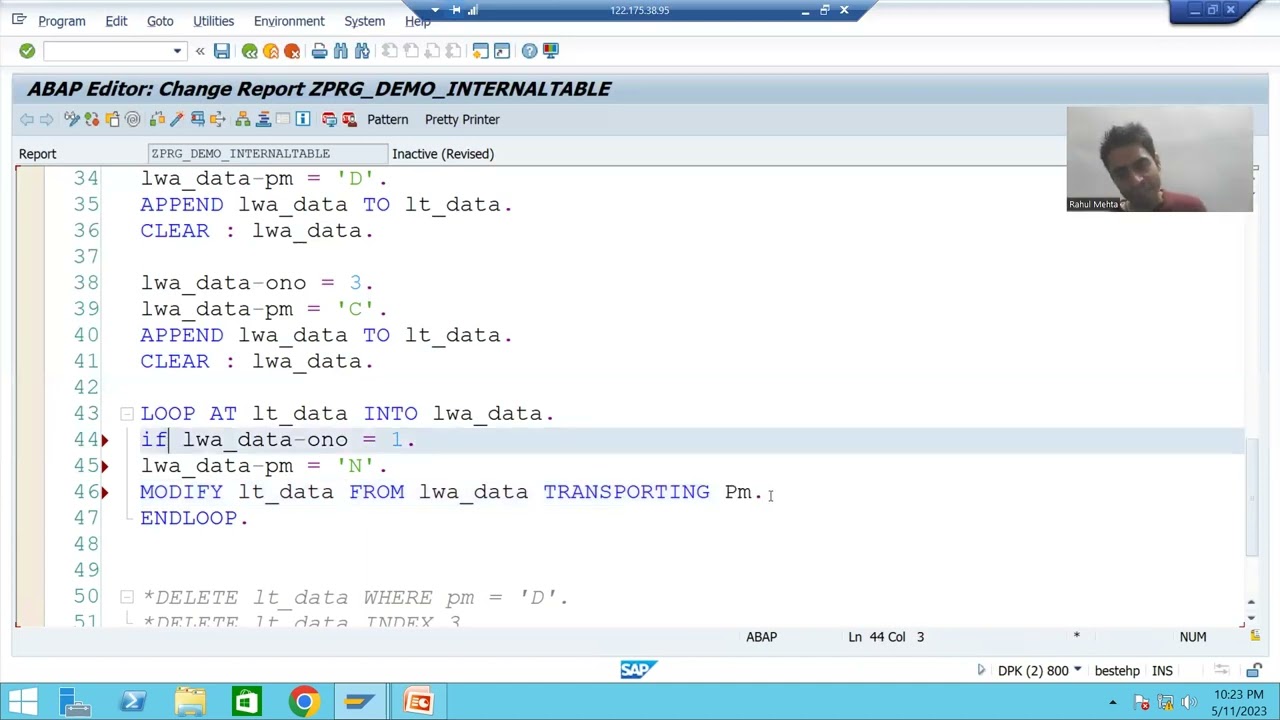Viewport: 1280px width, 720px height.
Task: Open the Edit menu
Action: pyautogui.click(x=116, y=21)
